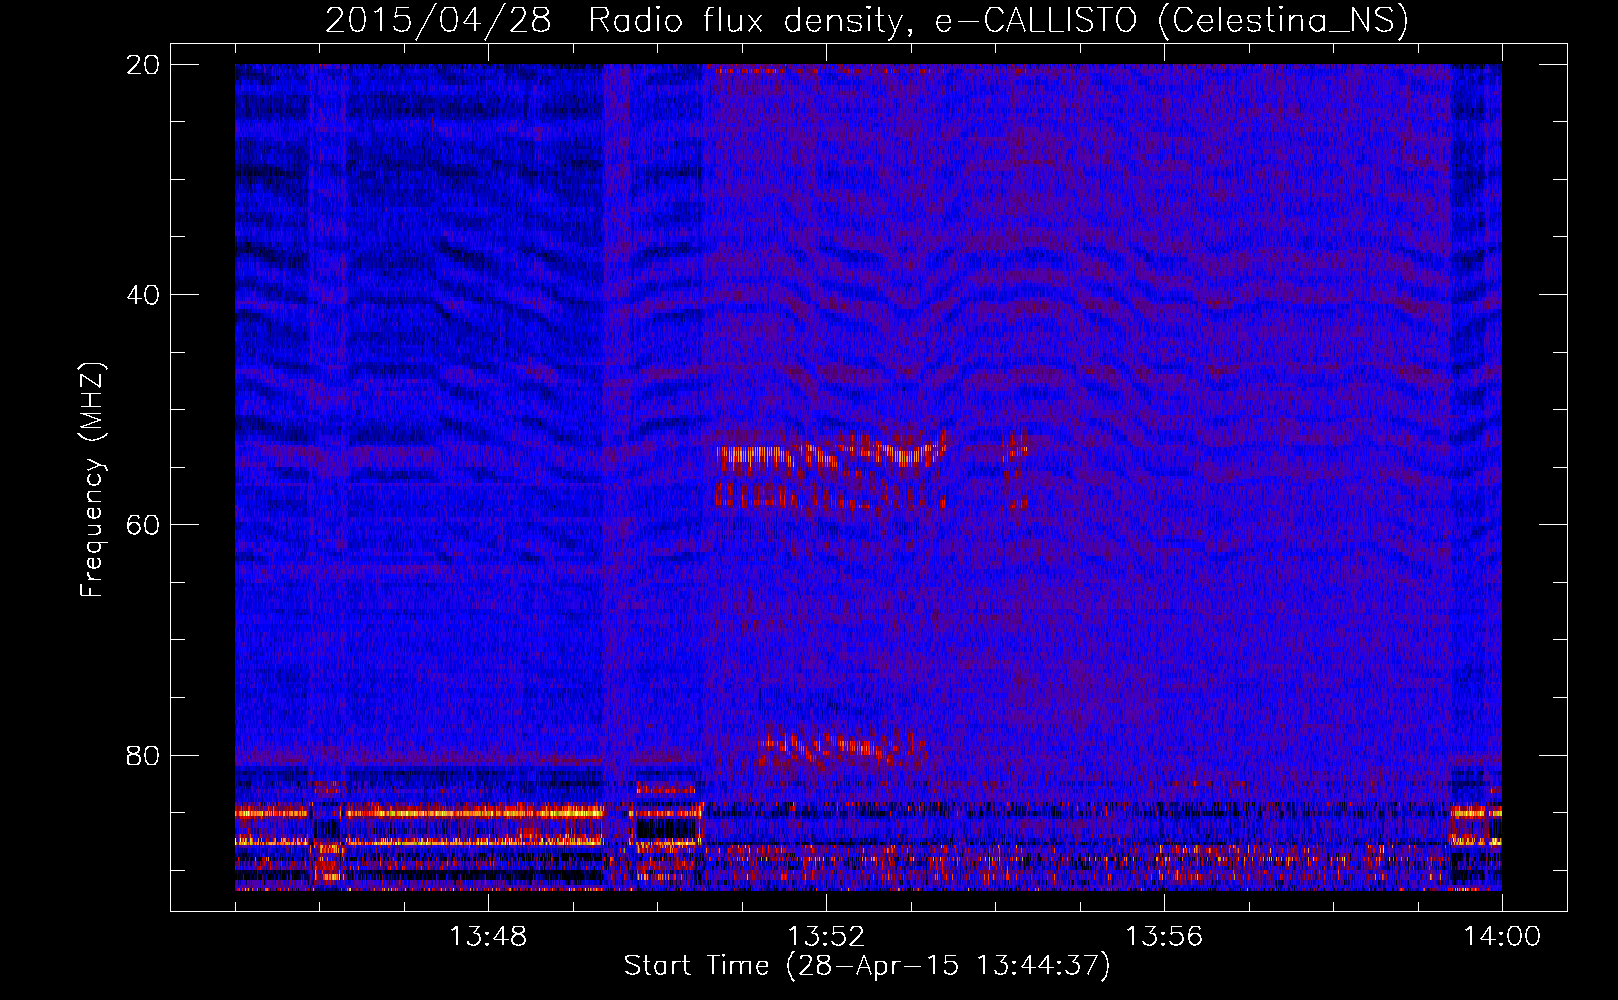This screenshot has height=1000, width=1618.
Task: Click the 14:00 time tick label
Action: coord(1502,937)
